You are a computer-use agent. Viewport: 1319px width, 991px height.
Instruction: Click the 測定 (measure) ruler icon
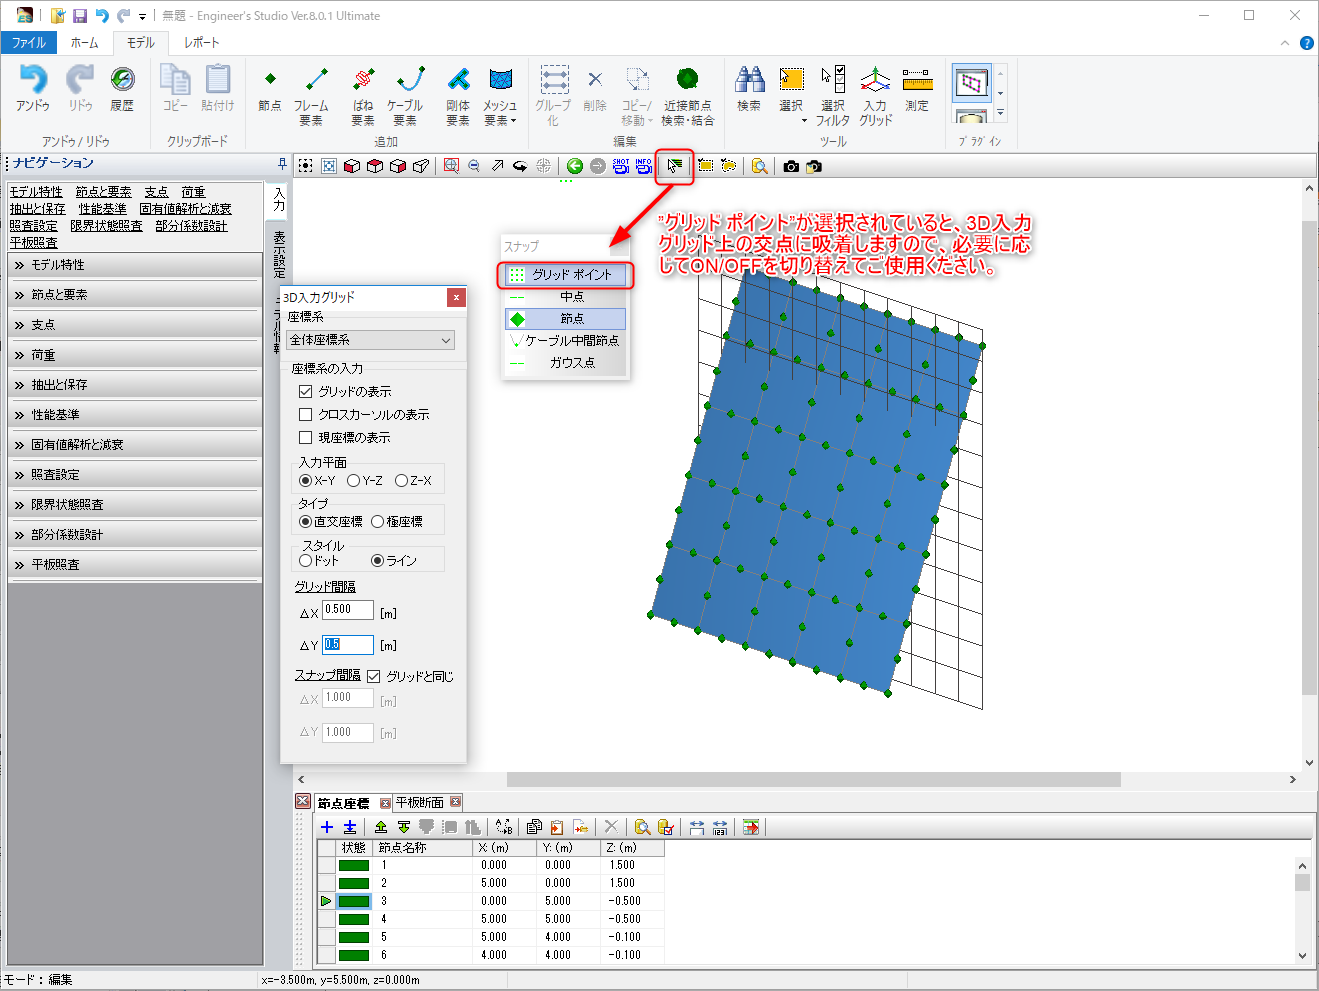917,89
